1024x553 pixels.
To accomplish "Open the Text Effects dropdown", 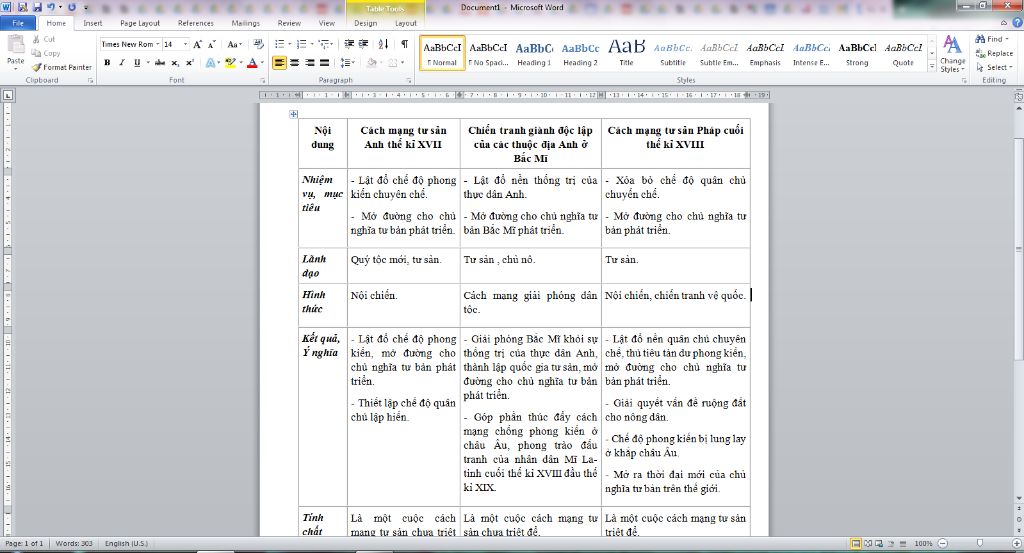I will coord(212,63).
